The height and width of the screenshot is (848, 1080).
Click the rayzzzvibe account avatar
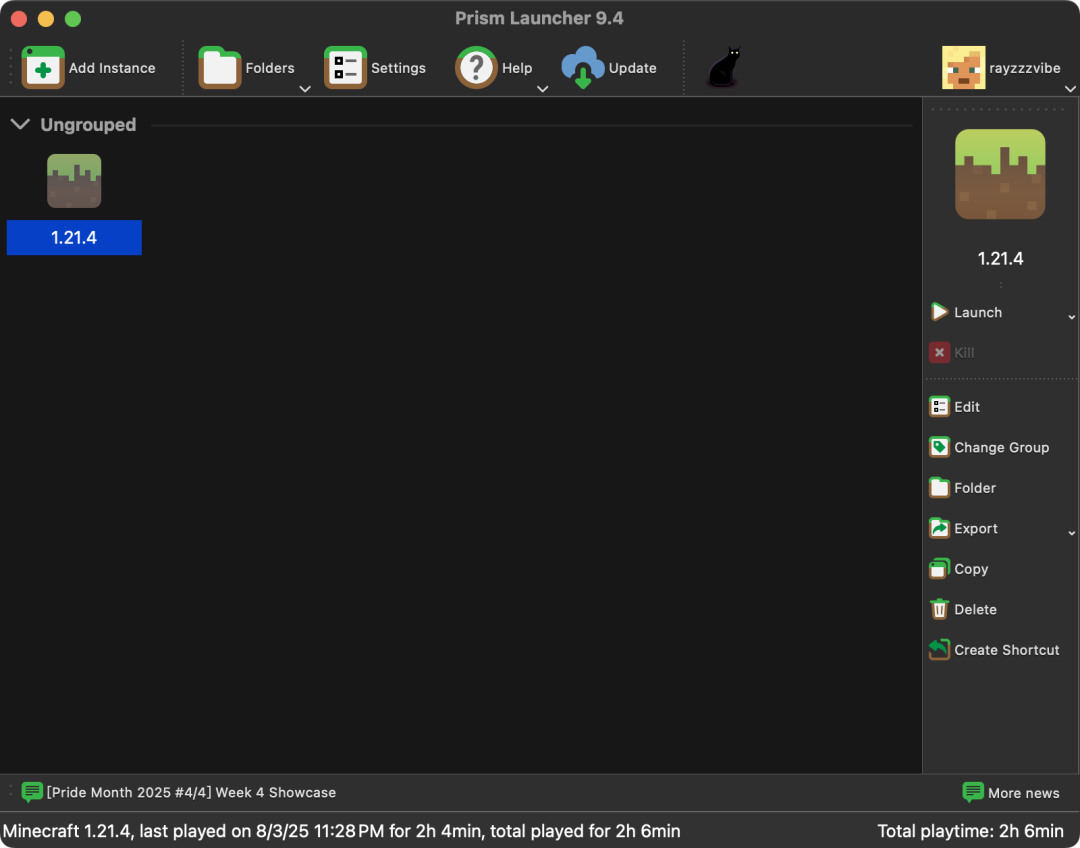pyautogui.click(x=964, y=68)
